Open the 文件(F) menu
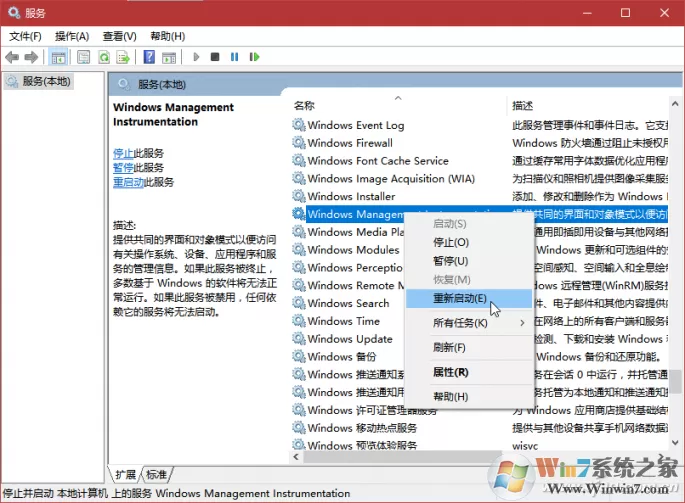Viewport: 685px width, 503px height. pyautogui.click(x=25, y=36)
